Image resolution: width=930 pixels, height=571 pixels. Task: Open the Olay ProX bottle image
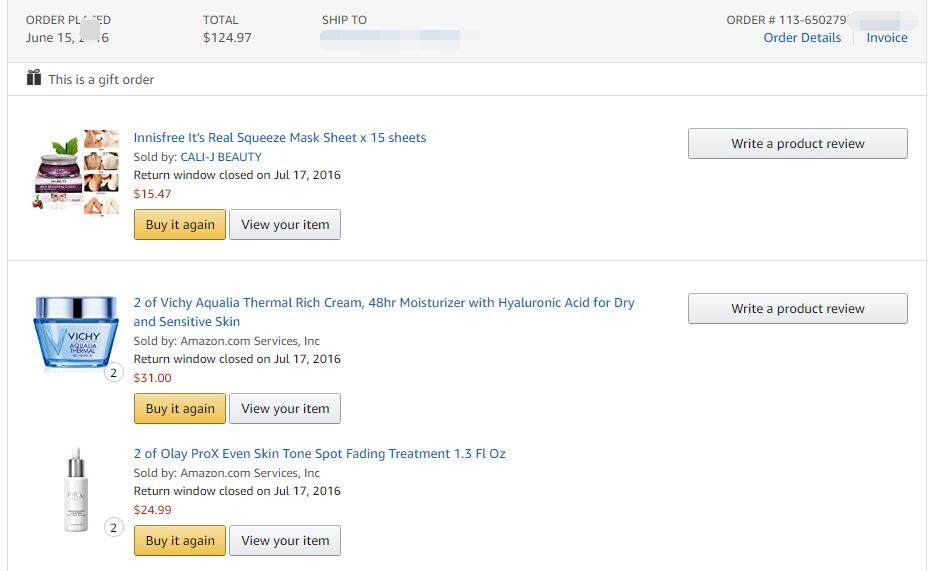click(x=76, y=490)
